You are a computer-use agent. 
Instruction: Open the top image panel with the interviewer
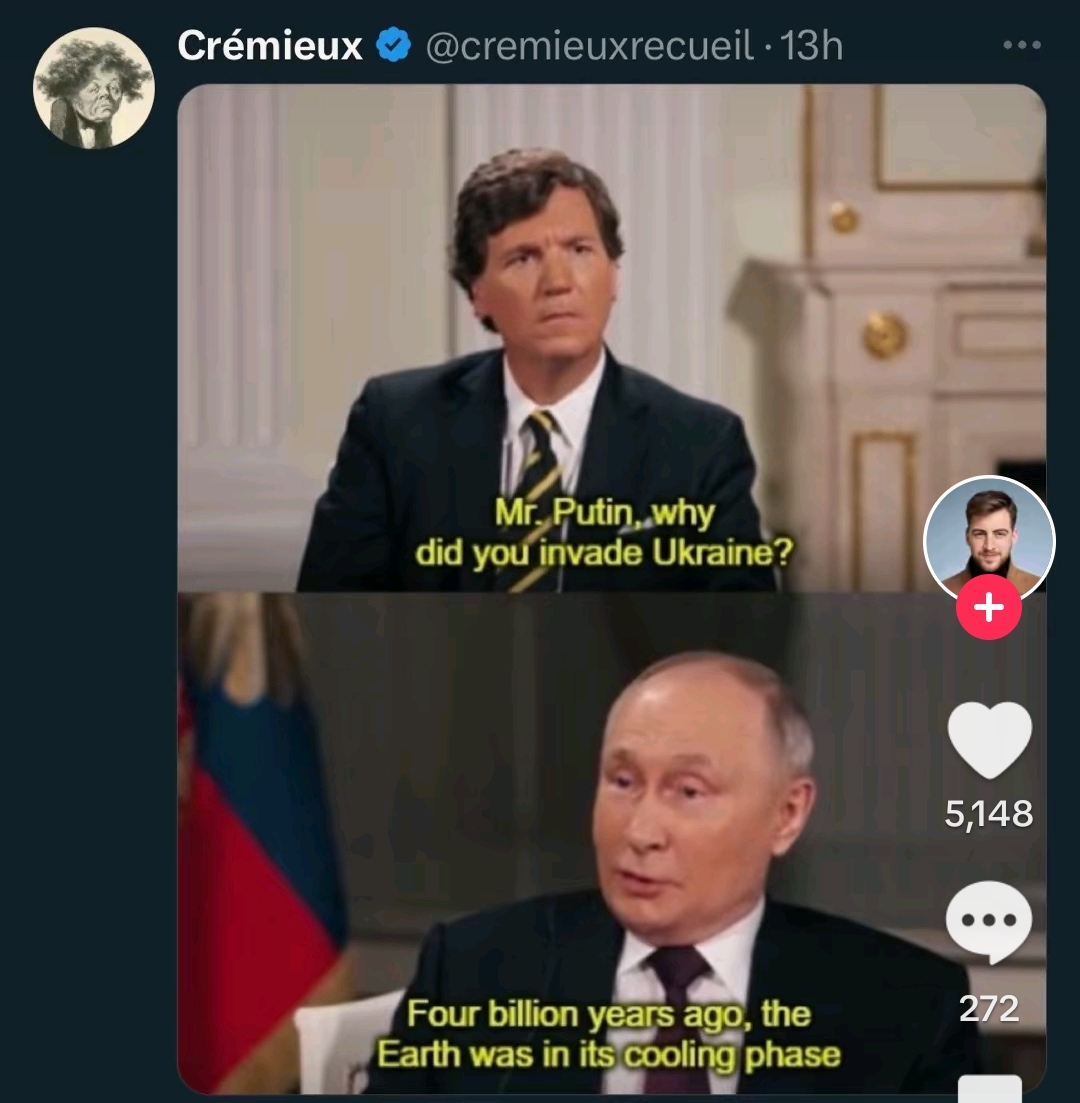click(611, 338)
